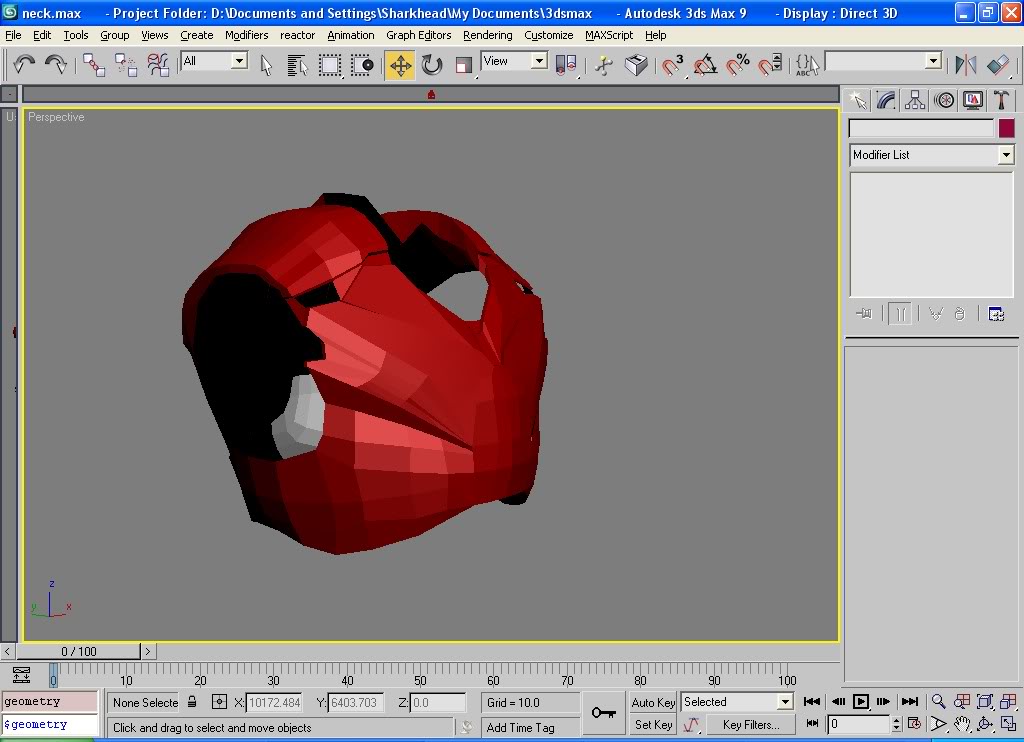Open the Graph Editors menu
This screenshot has height=742, width=1024.
pyautogui.click(x=418, y=35)
